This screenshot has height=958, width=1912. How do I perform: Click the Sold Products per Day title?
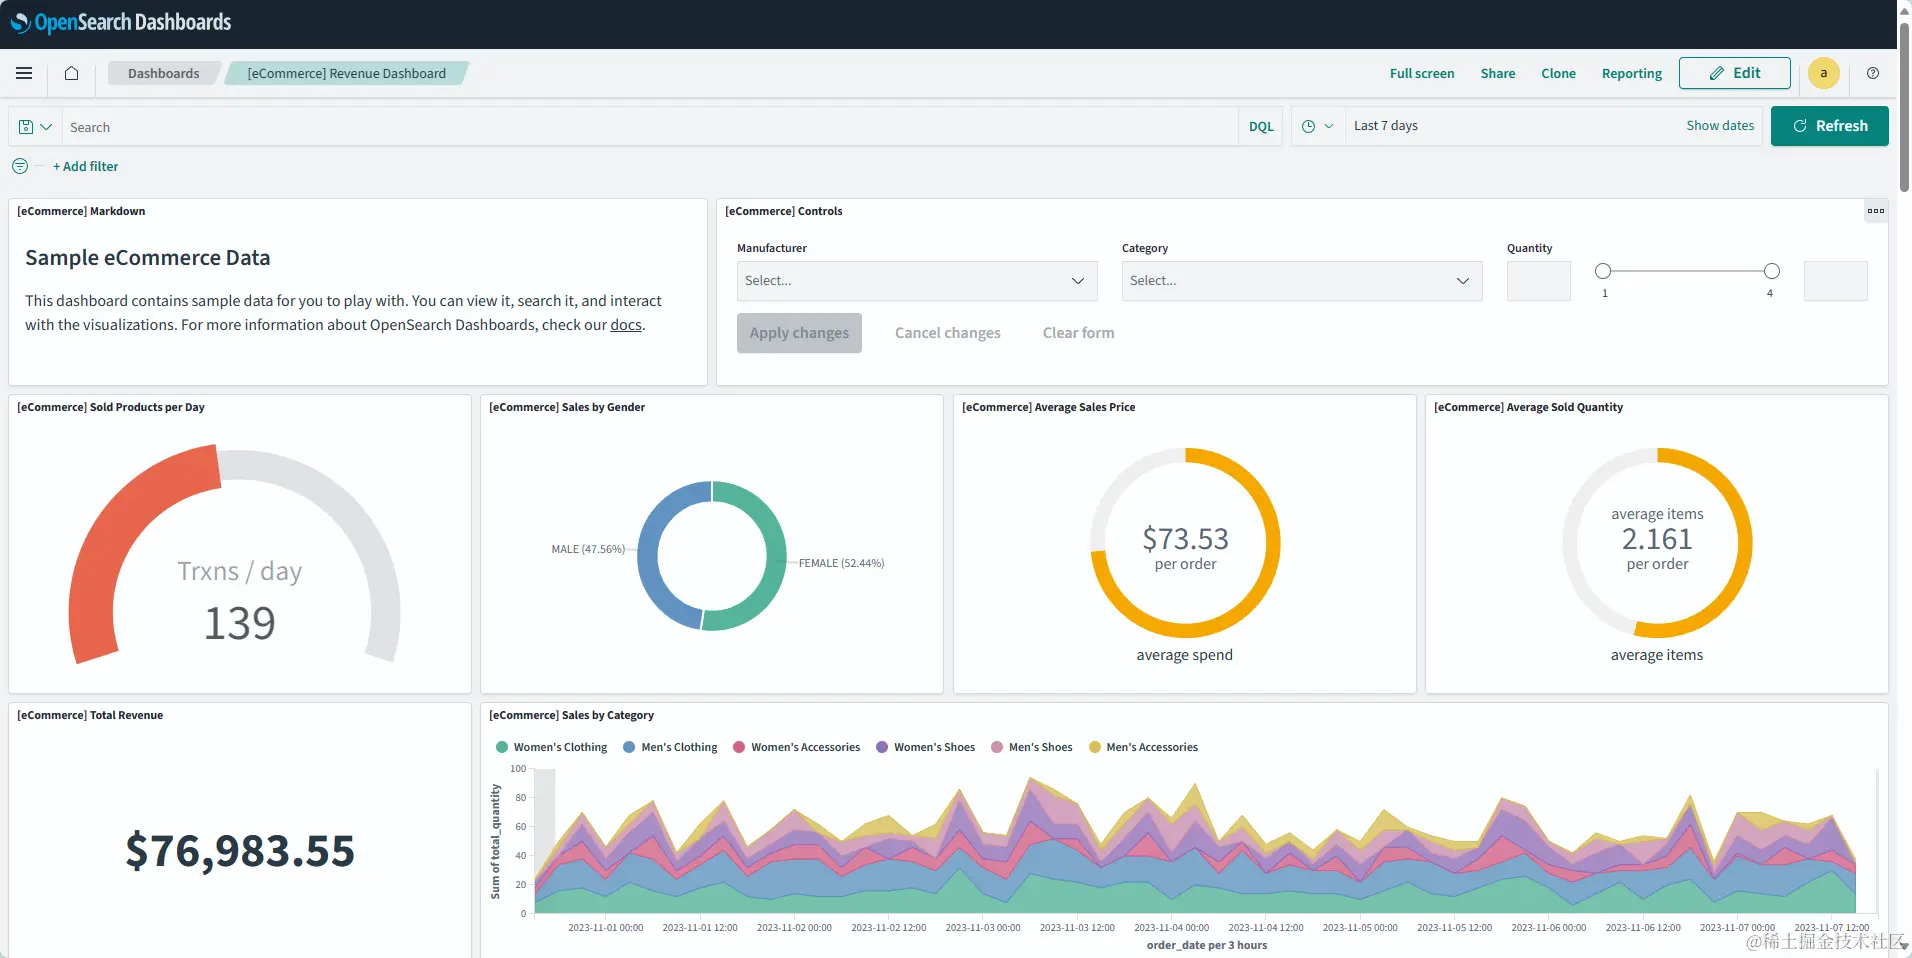coord(111,407)
